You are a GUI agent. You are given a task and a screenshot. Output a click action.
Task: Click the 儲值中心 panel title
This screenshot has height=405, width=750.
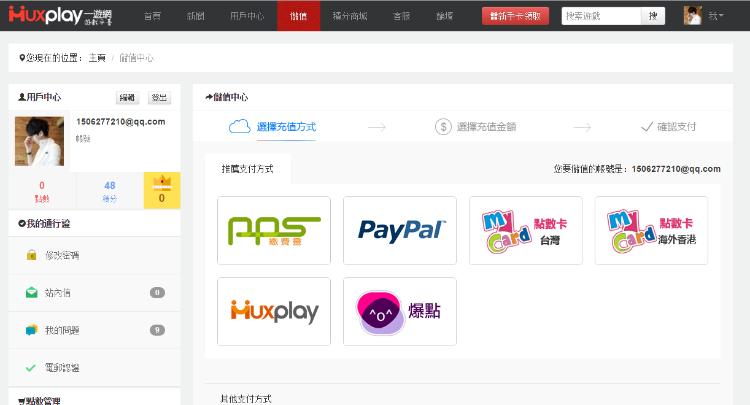231,97
